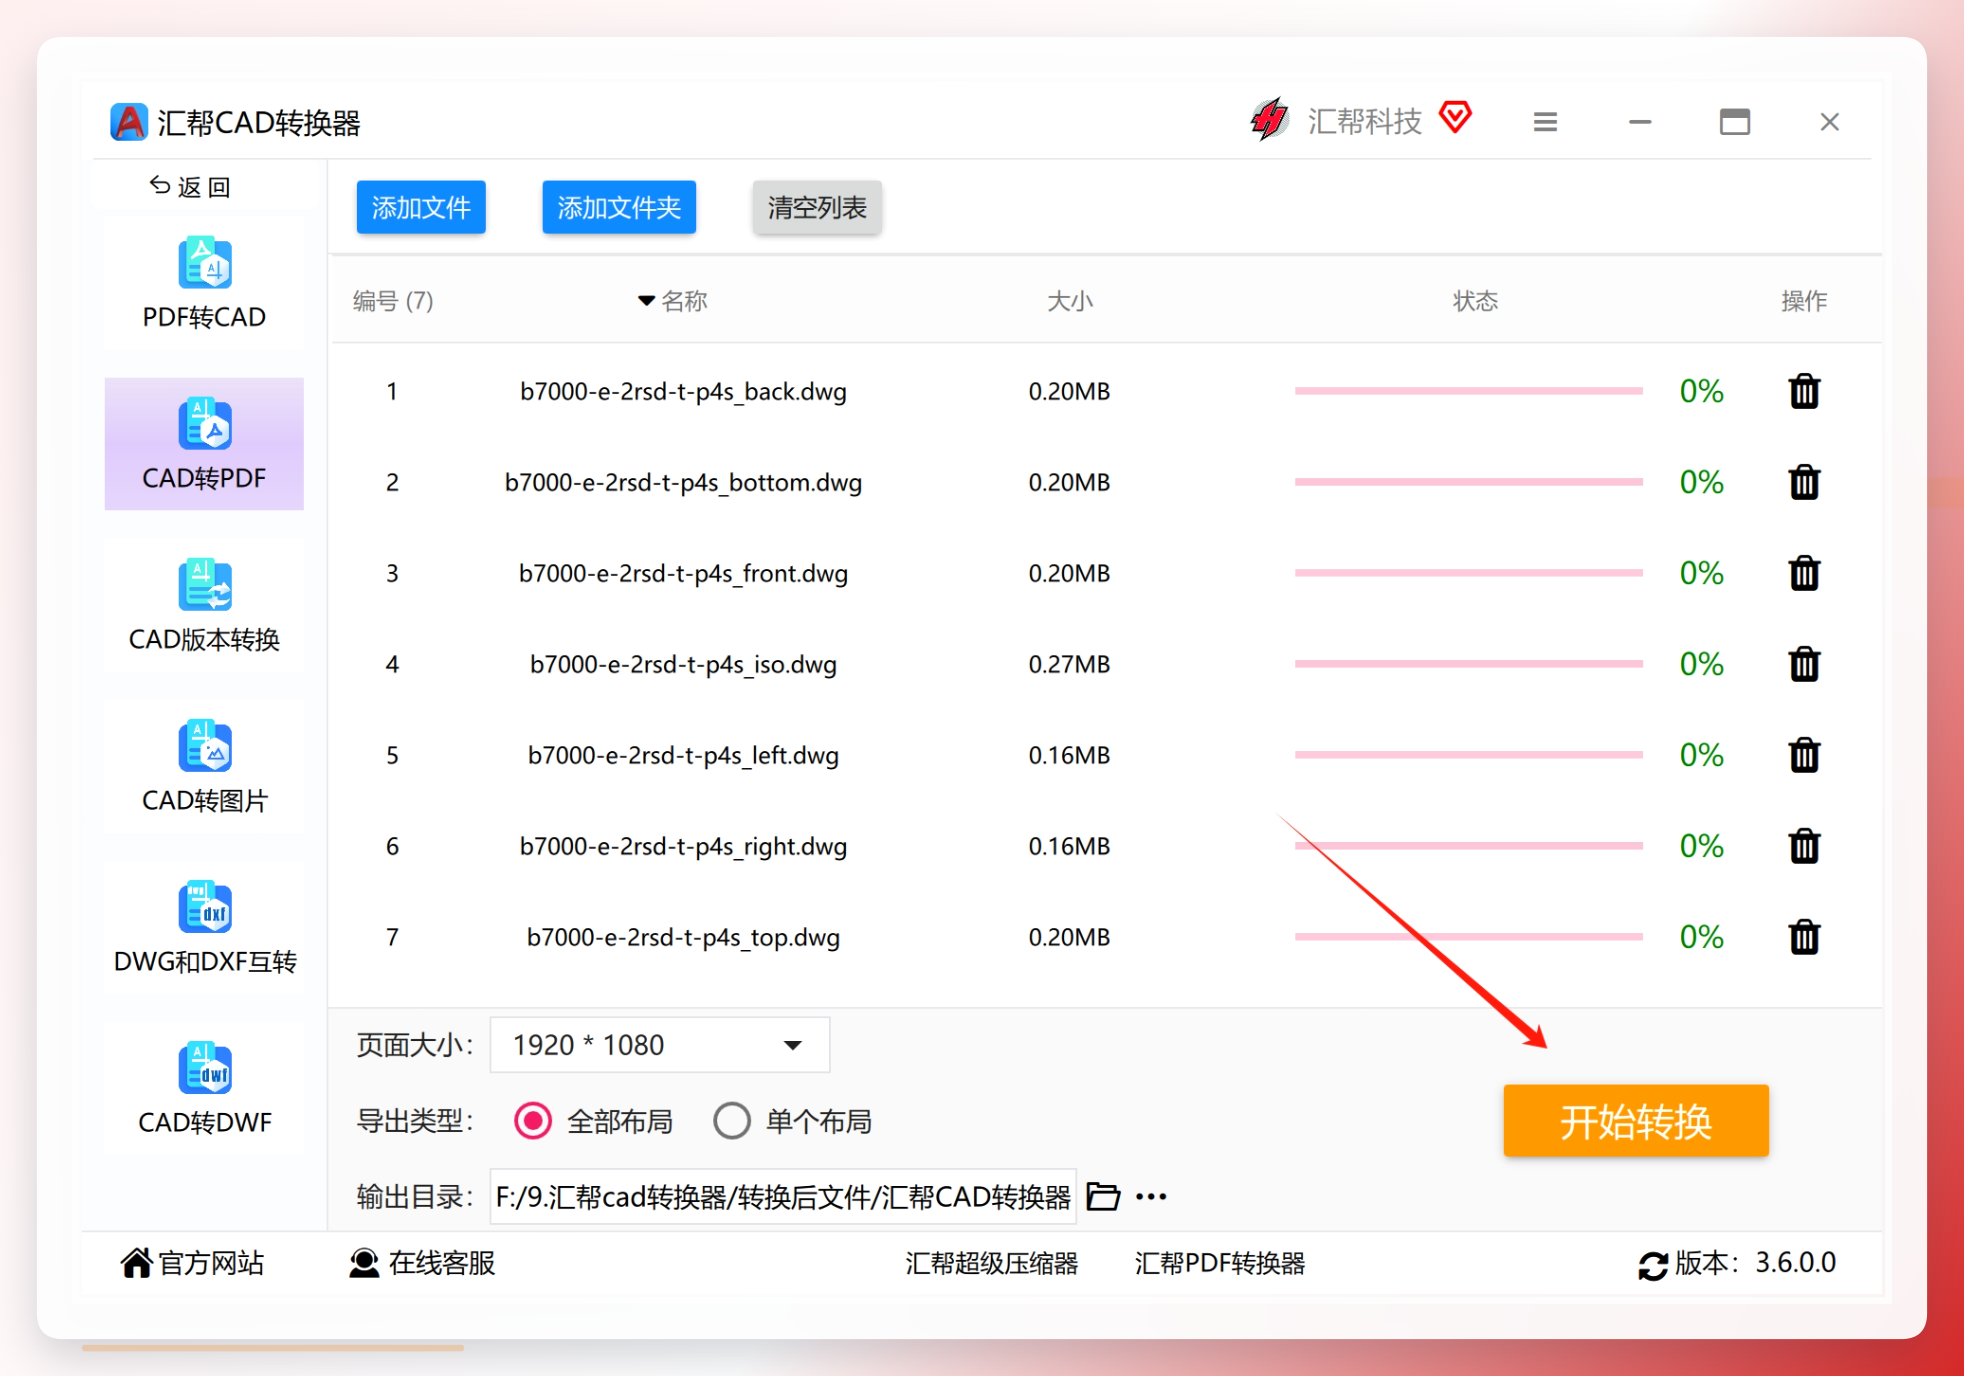This screenshot has height=1376, width=1964.
Task: Open the 在线客服 support link
Action: 422,1263
